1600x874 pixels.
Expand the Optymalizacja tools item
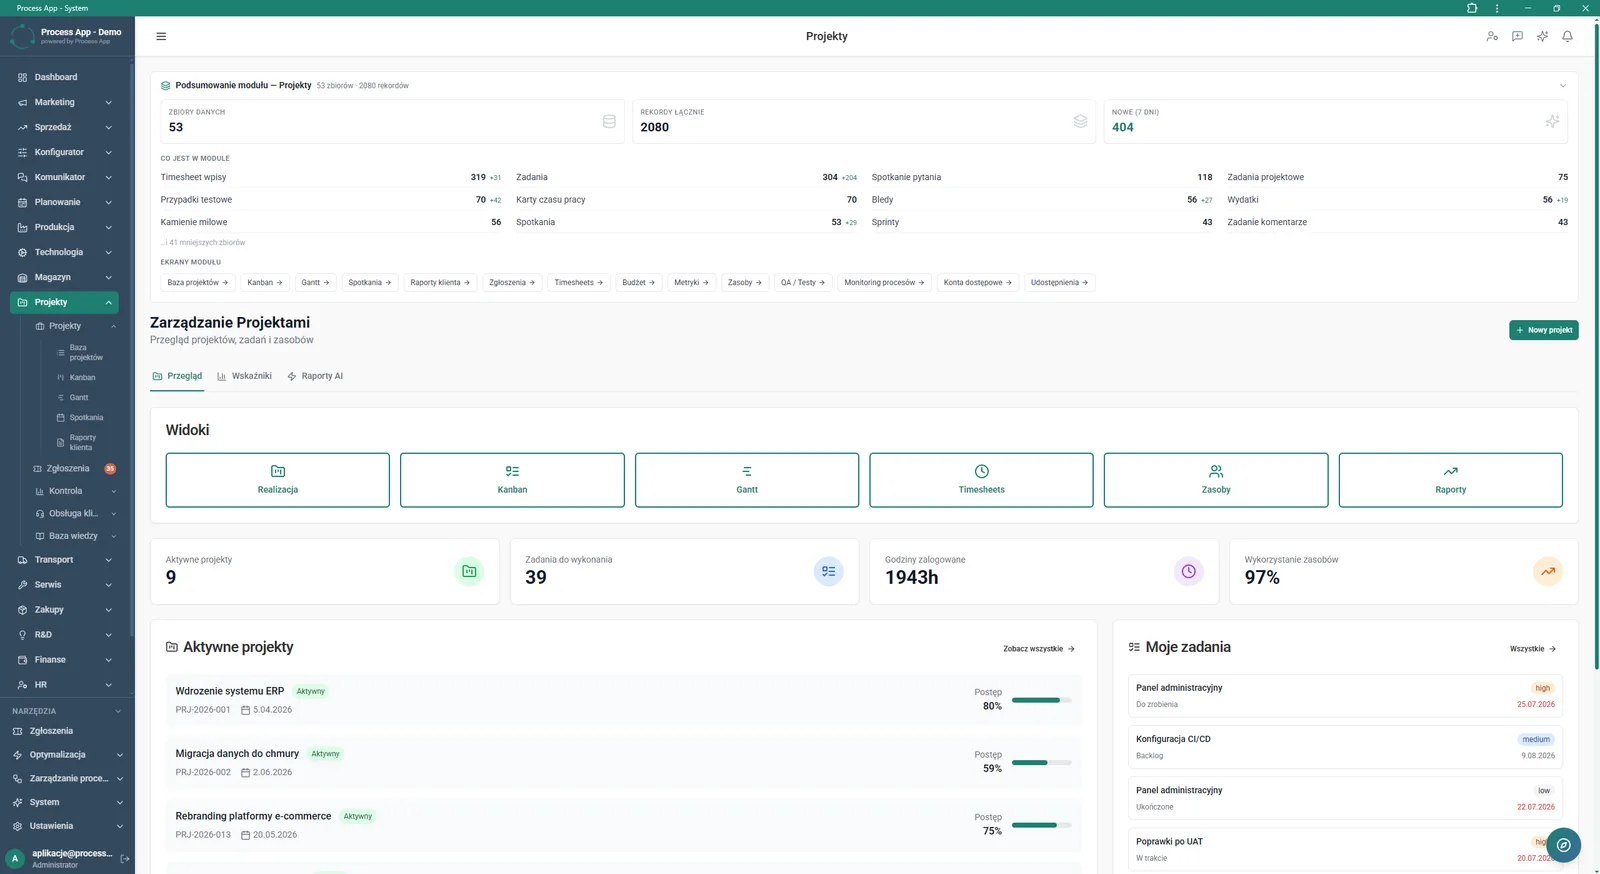pyautogui.click(x=67, y=755)
